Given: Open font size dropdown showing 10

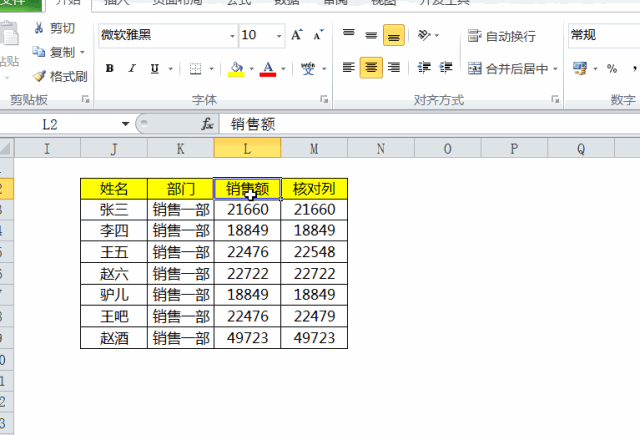Looking at the screenshot, I should click(279, 36).
